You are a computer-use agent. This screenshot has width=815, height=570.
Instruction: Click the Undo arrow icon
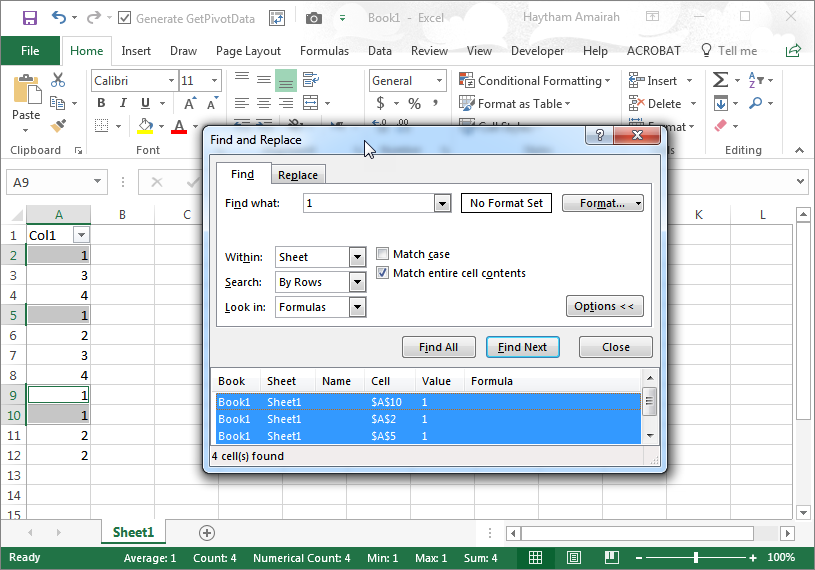[x=59, y=18]
